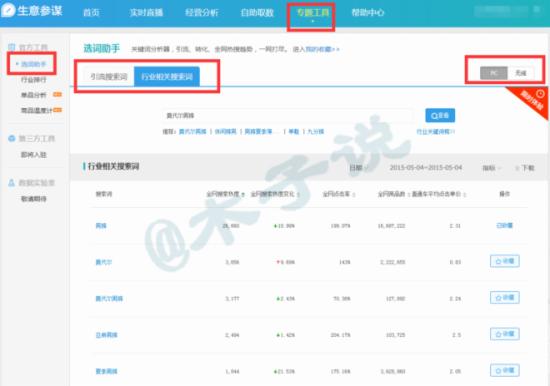
Task: Sort by 全网搜索热度 column
Action: [225, 194]
